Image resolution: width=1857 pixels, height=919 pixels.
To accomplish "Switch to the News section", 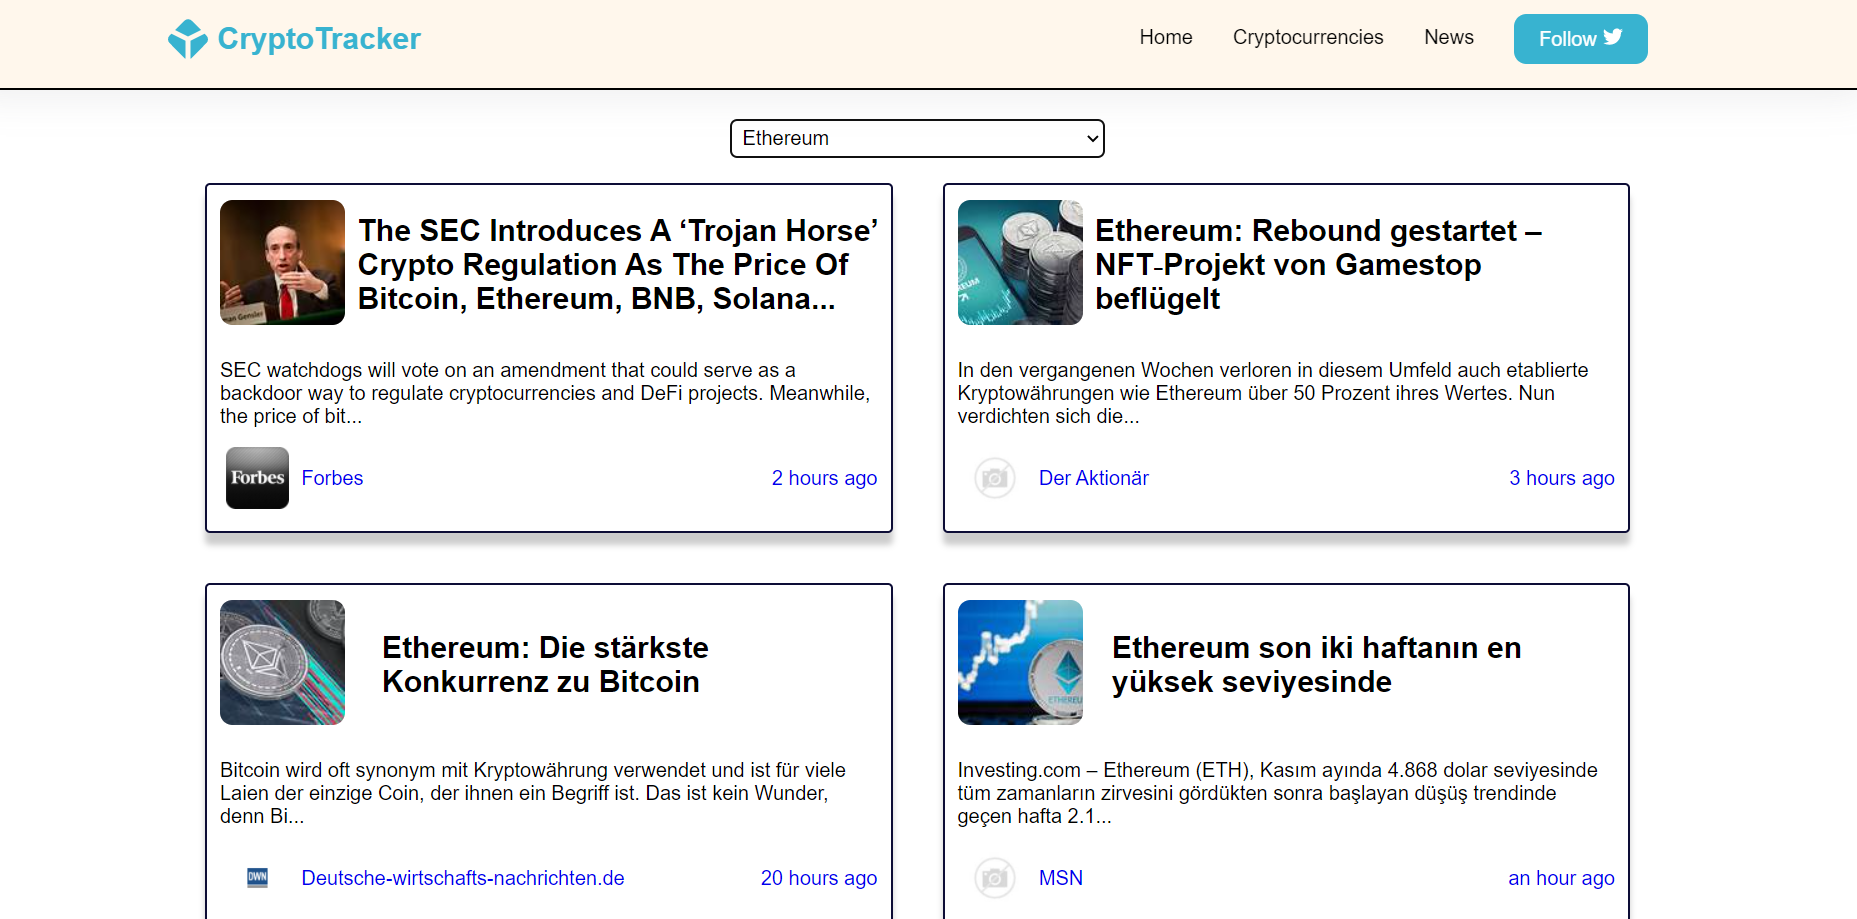I will coord(1448,37).
